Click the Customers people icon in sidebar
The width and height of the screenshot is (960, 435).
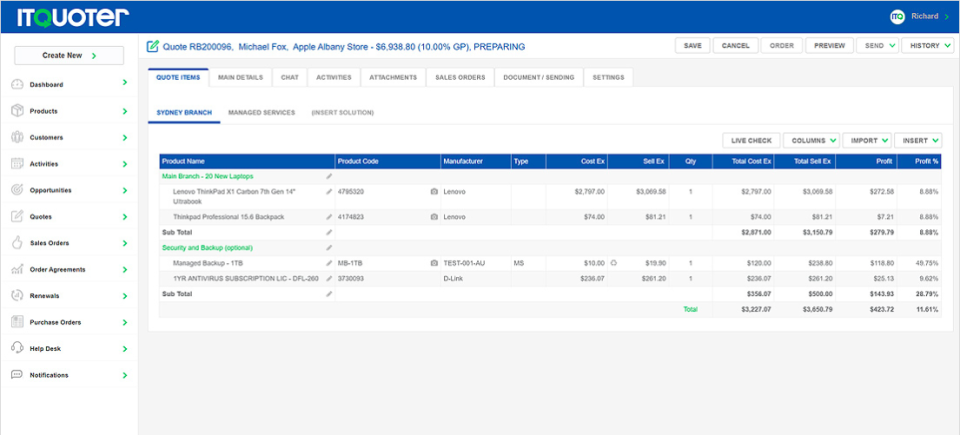click(x=17, y=137)
